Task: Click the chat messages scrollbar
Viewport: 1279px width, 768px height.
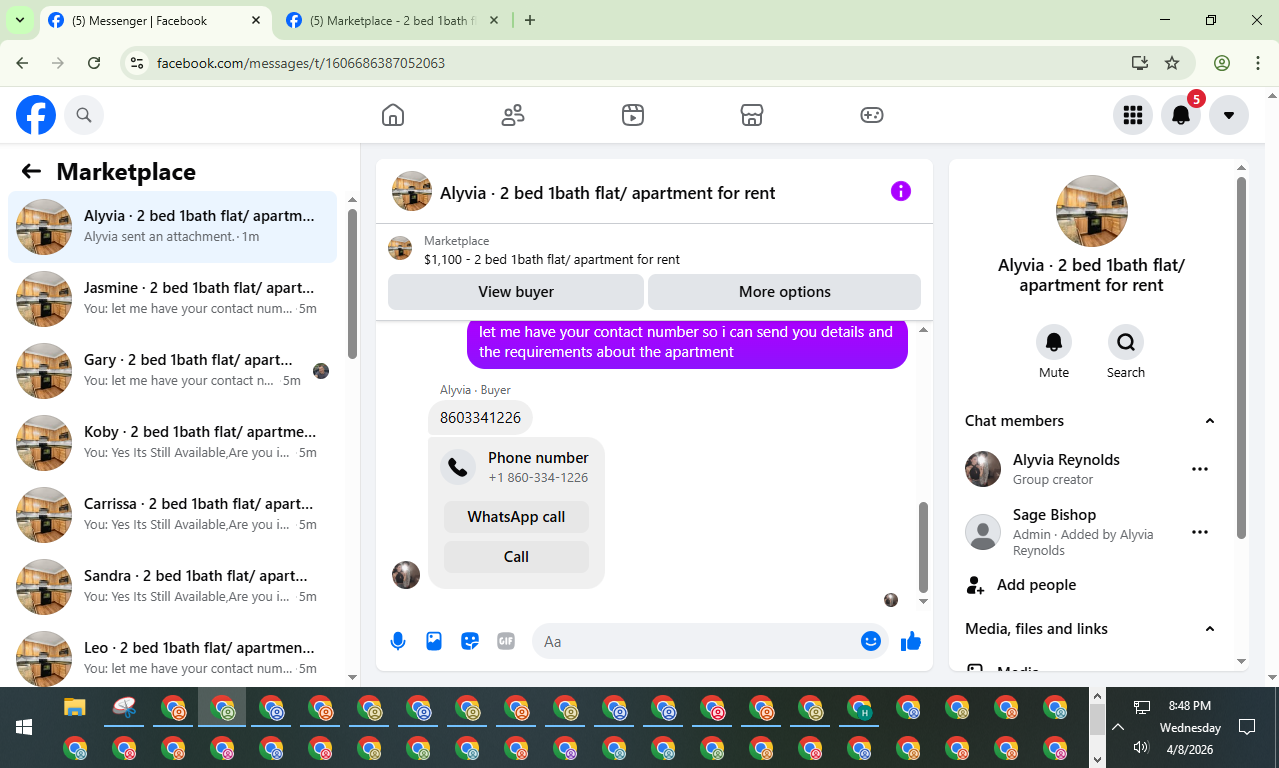Action: 923,546
